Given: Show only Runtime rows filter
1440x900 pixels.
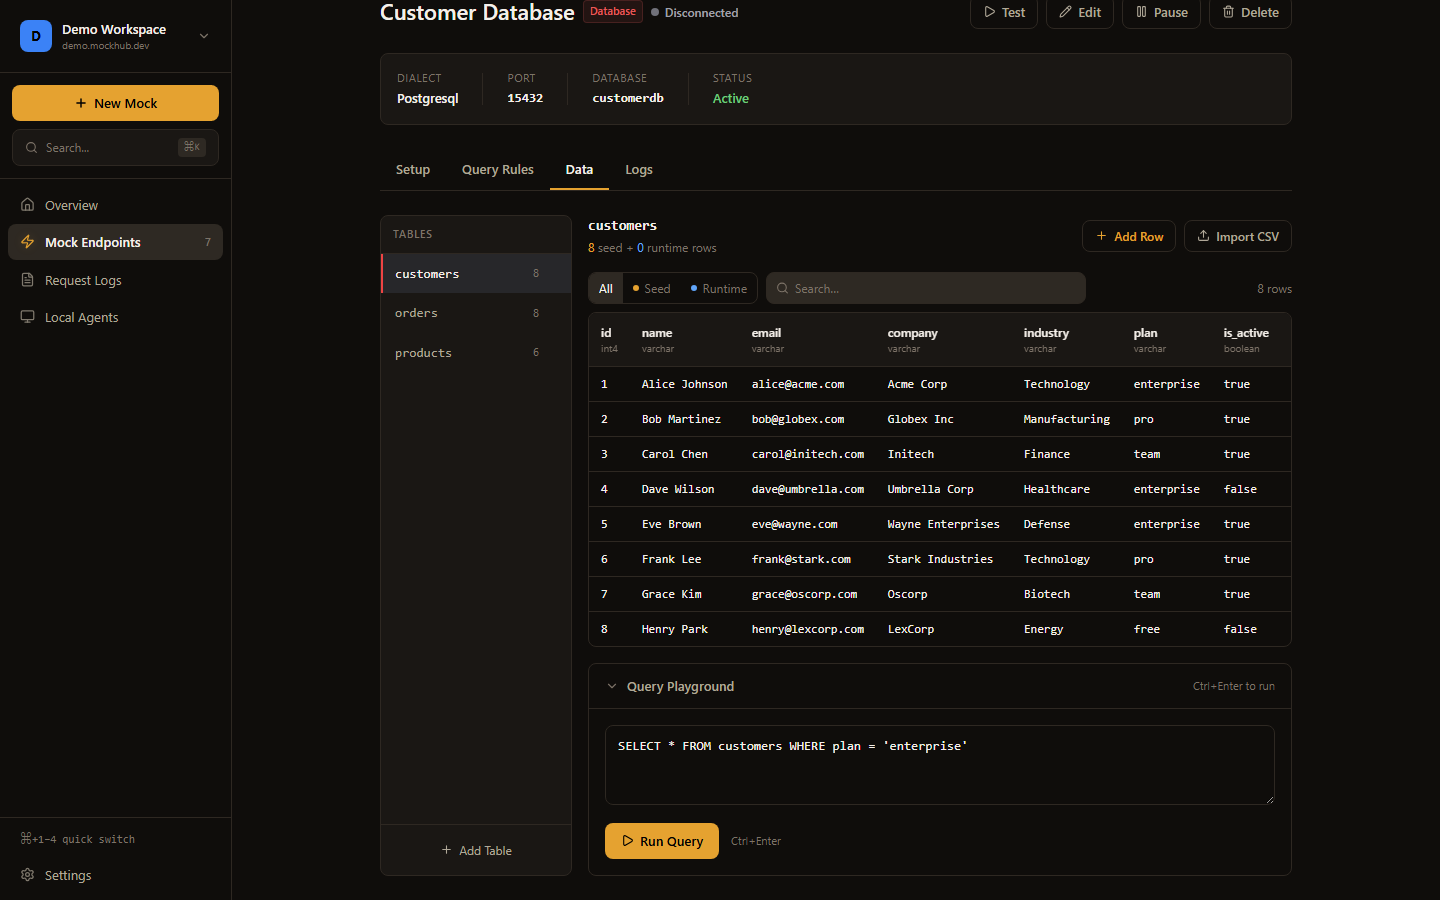Looking at the screenshot, I should [x=718, y=289].
